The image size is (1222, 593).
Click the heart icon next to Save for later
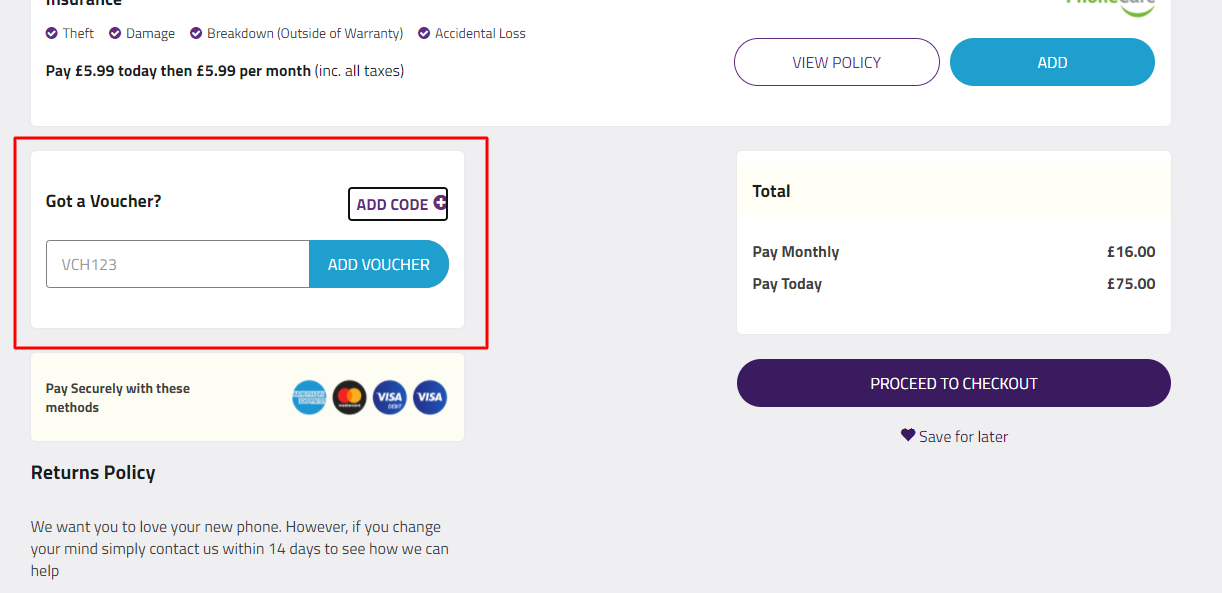click(x=907, y=435)
